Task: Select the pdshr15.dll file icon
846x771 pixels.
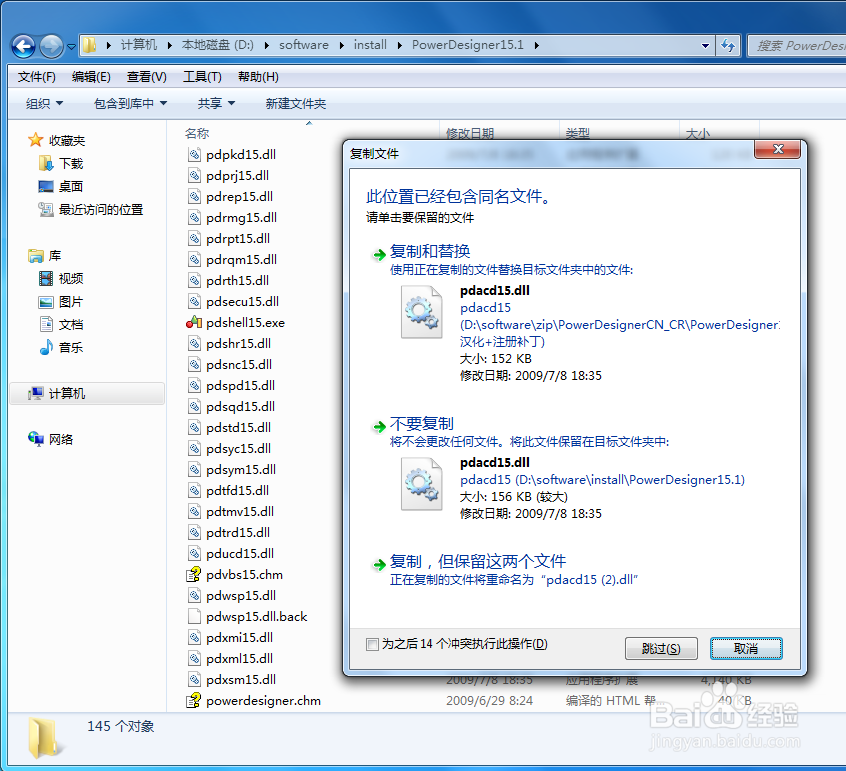Action: click(194, 344)
